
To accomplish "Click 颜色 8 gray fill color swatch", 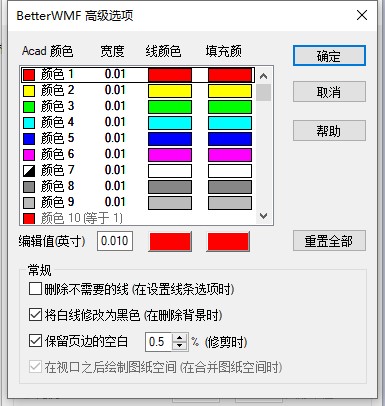I will pyautogui.click(x=230, y=187).
